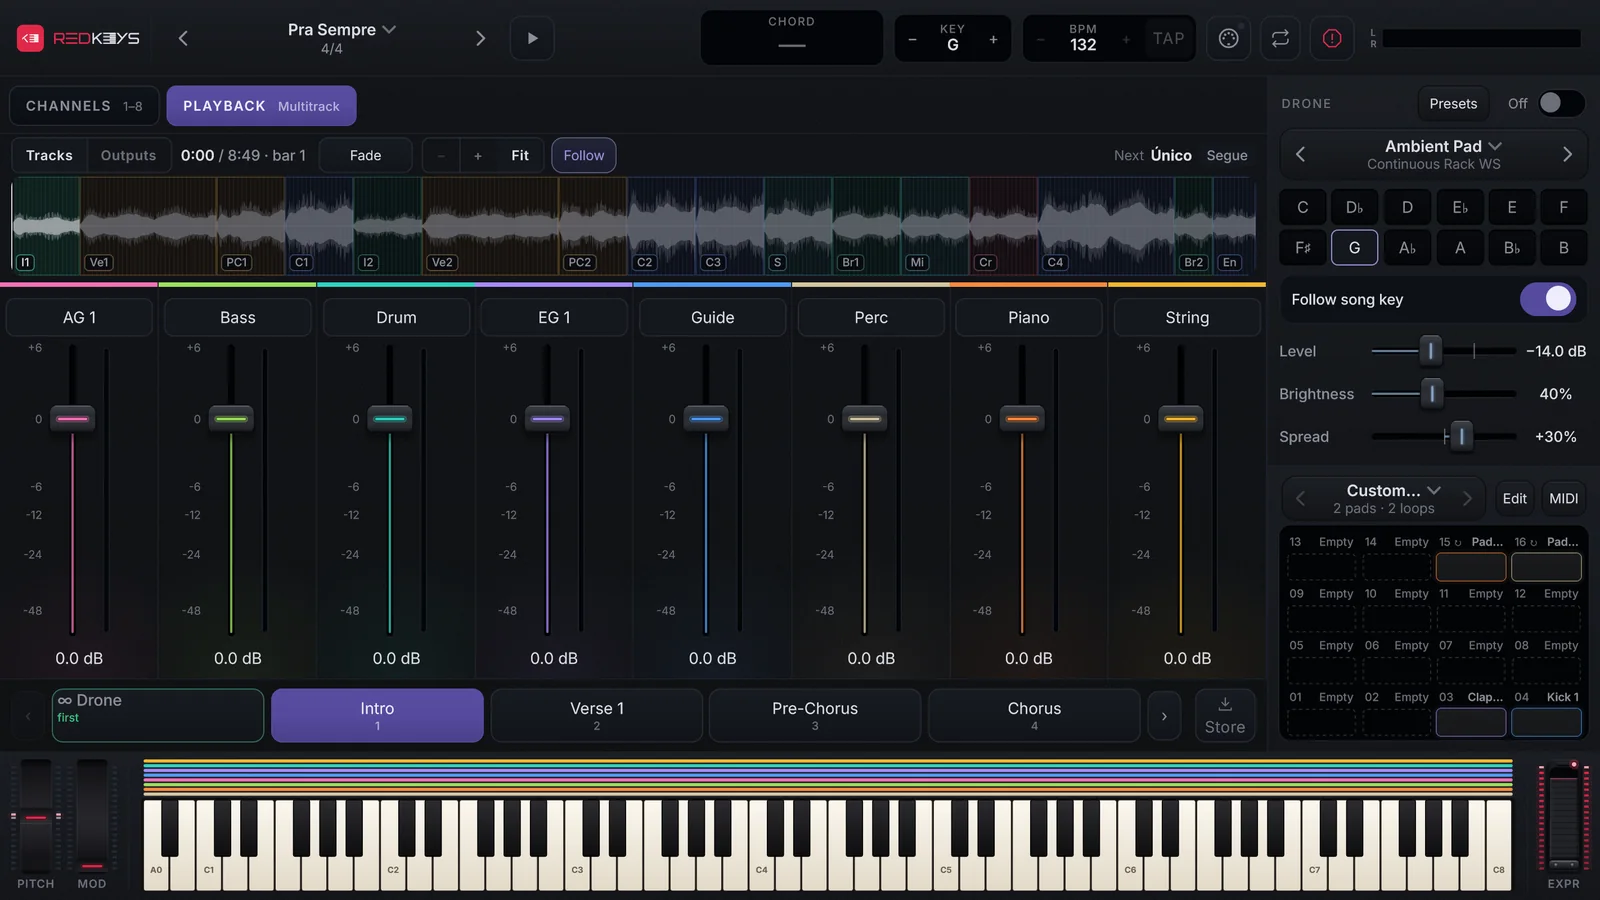
Task: Click the Store download icon
Action: point(1225,716)
